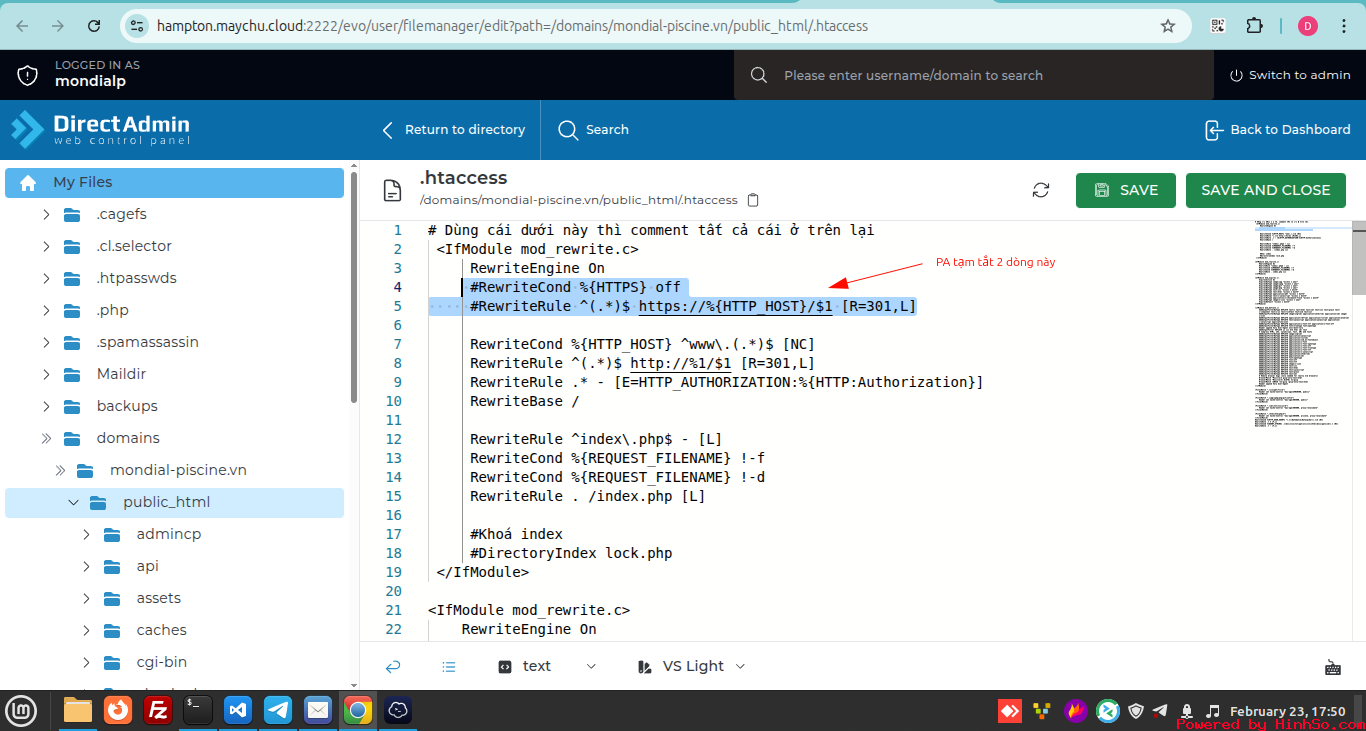Image resolution: width=1366 pixels, height=731 pixels.
Task: Click the My Files home icon
Action: coord(28,182)
